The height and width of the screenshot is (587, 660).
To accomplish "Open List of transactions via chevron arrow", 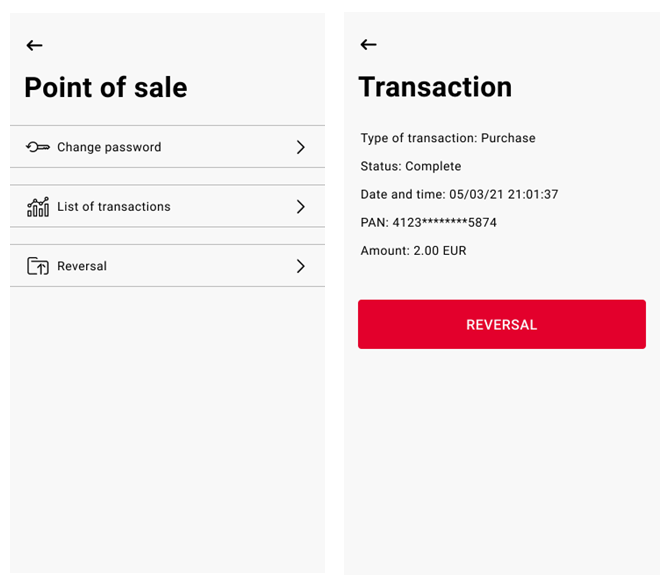I will tap(300, 207).
